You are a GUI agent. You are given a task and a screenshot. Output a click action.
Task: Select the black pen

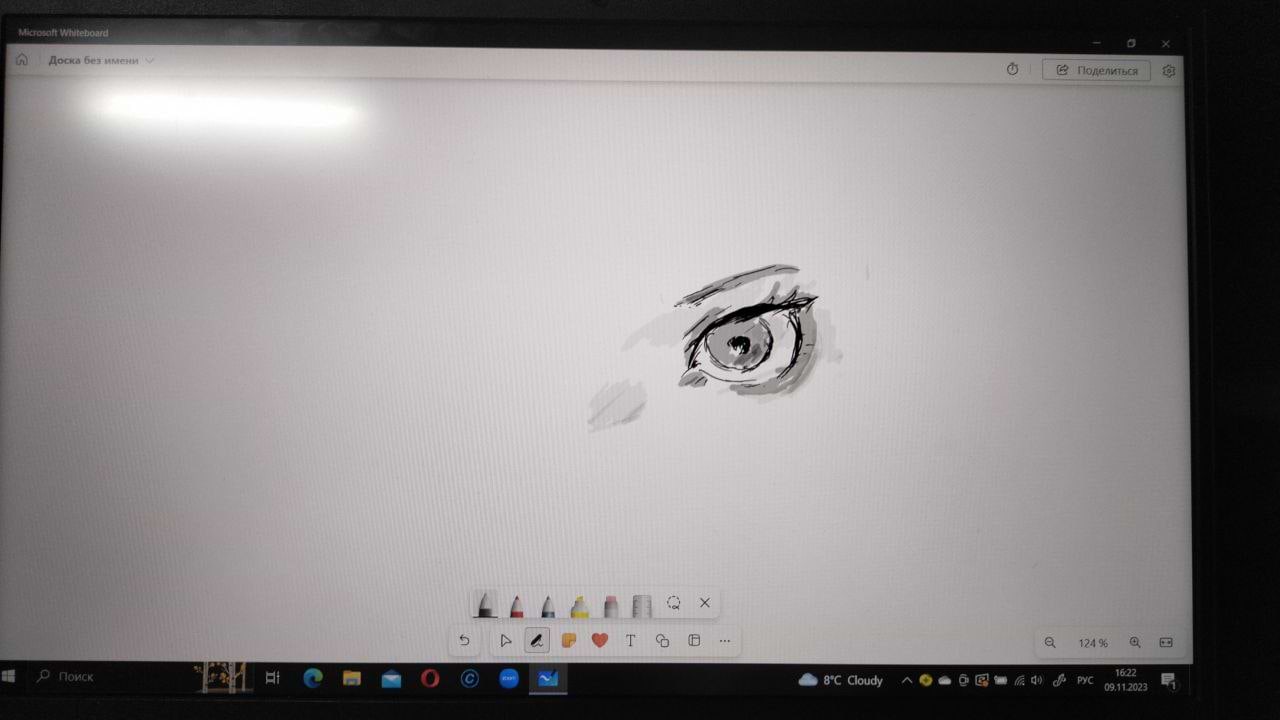pos(485,604)
